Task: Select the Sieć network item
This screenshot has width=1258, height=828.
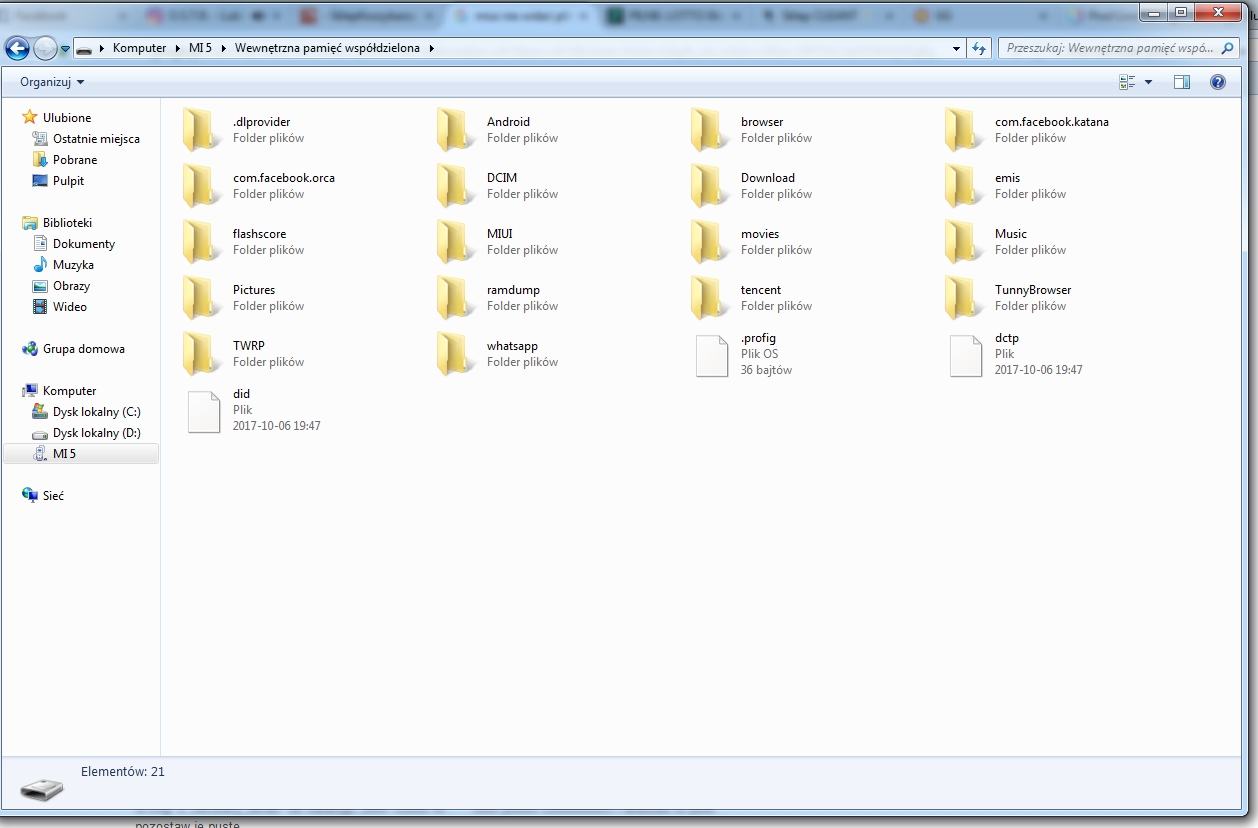Action: pyautogui.click(x=53, y=496)
